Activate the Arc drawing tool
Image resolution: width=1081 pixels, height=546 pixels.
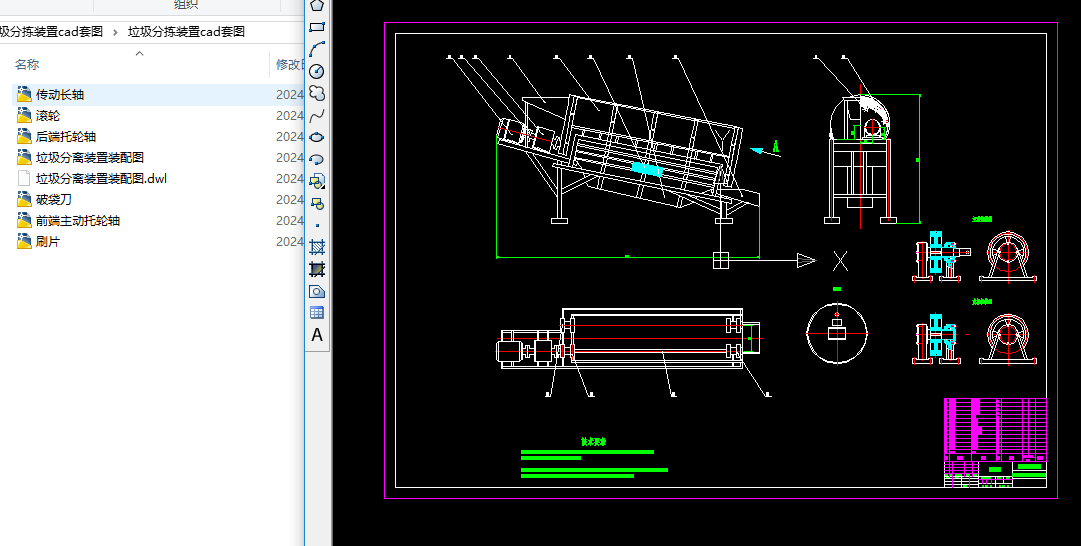point(317,49)
